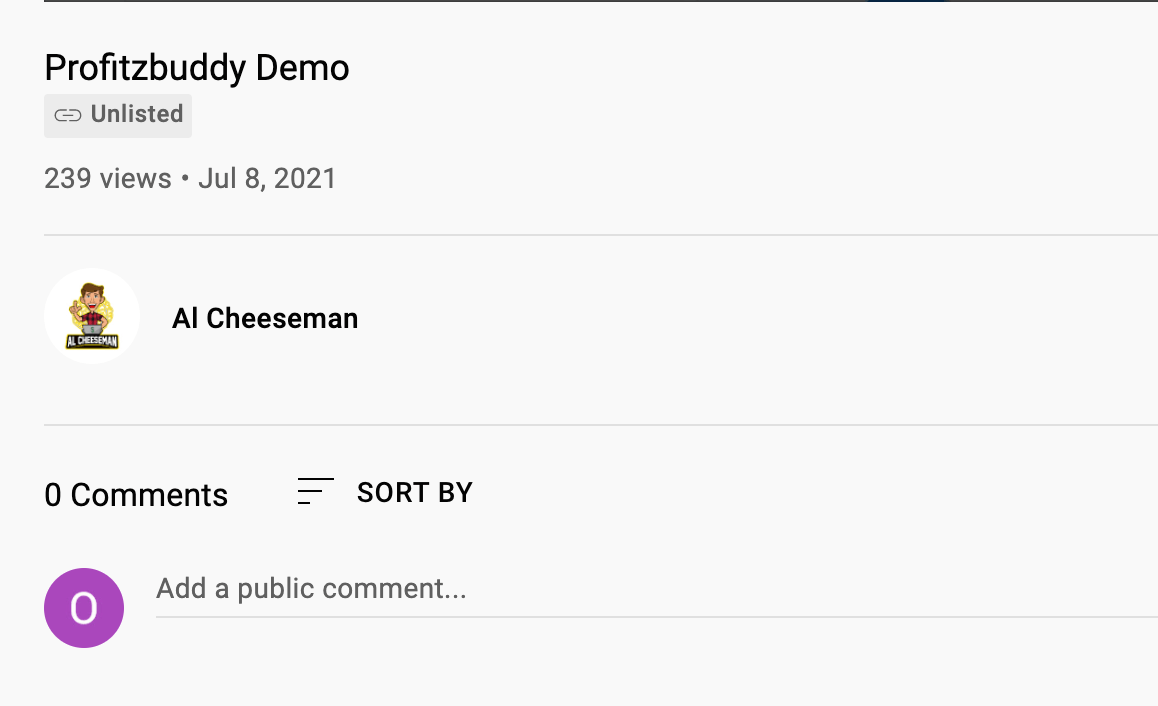Click the sort lines icon beside SORT BY
The height and width of the screenshot is (706, 1158).
(x=315, y=492)
